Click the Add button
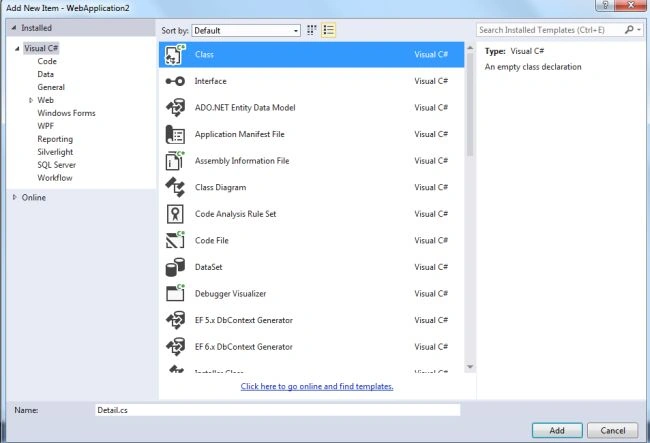The width and height of the screenshot is (650, 443). point(557,430)
